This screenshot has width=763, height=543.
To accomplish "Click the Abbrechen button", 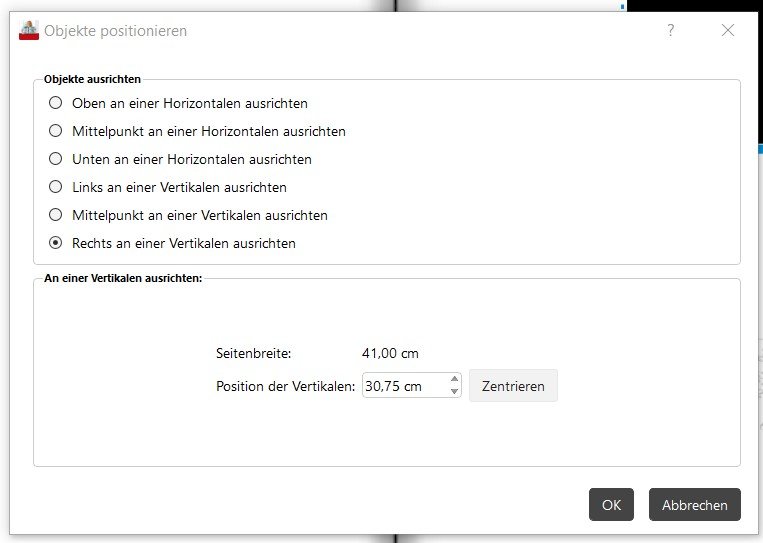I will (x=694, y=505).
